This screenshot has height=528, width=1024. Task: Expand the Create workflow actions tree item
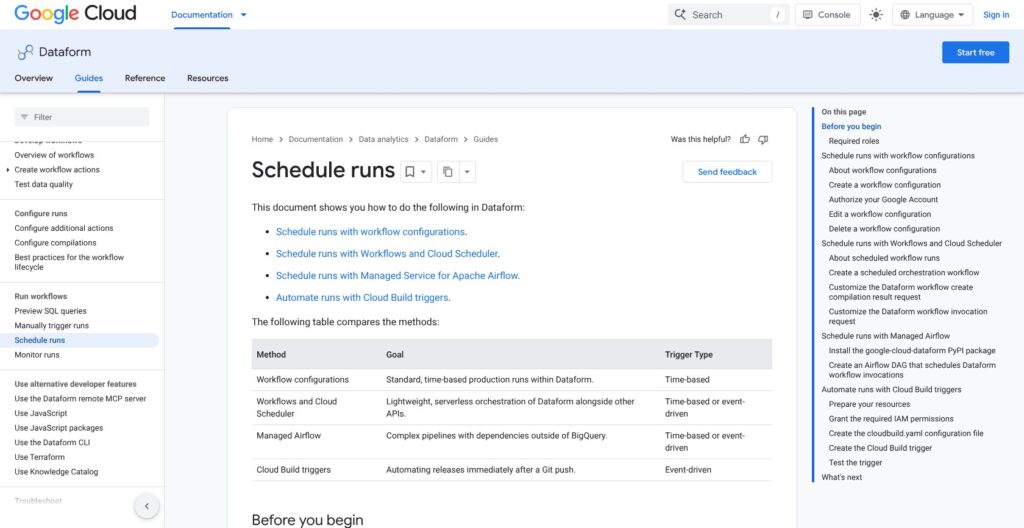tap(8, 170)
